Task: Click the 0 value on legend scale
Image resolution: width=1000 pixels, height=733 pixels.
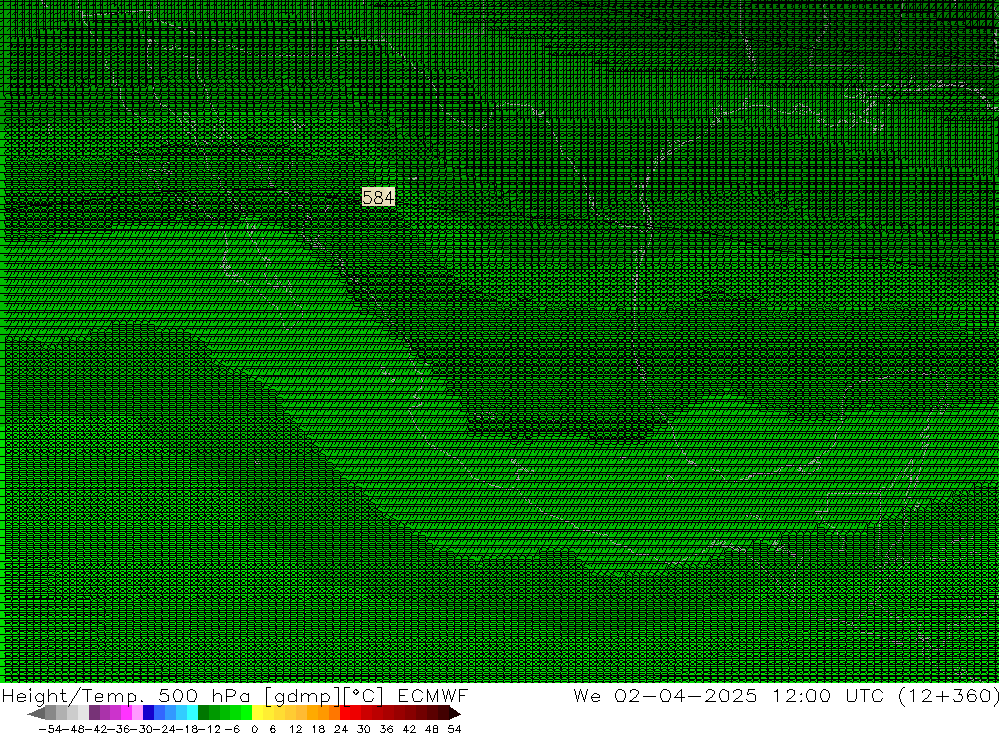Action: 254,729
